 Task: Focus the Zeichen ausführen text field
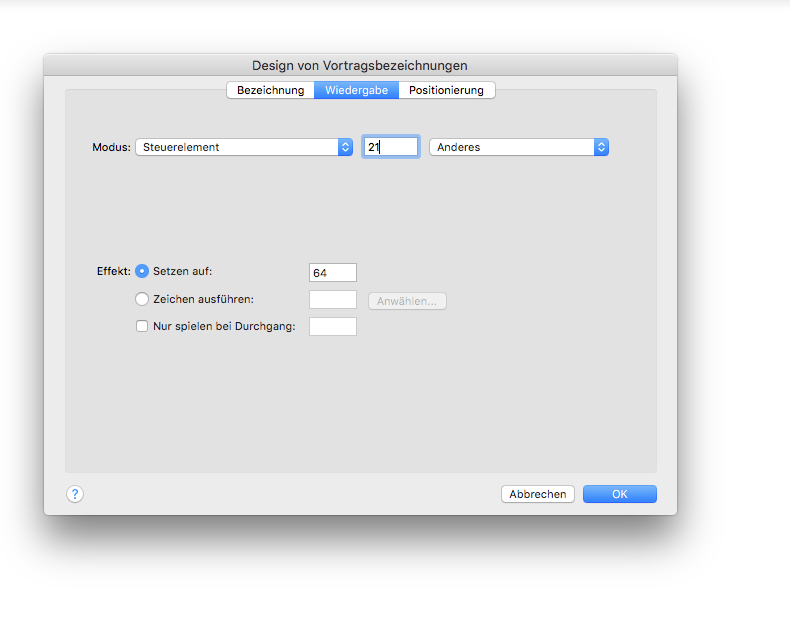[x=333, y=300]
